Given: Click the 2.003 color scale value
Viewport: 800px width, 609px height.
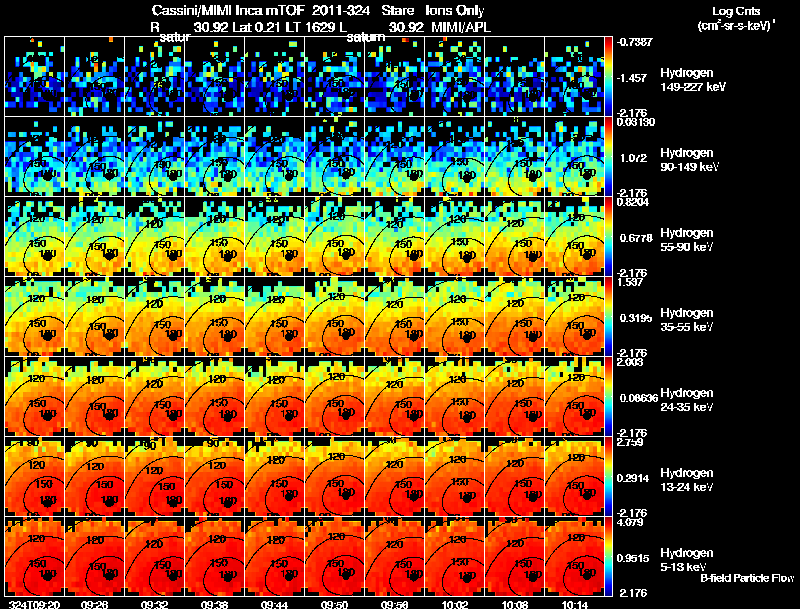Looking at the screenshot, I should (630, 363).
